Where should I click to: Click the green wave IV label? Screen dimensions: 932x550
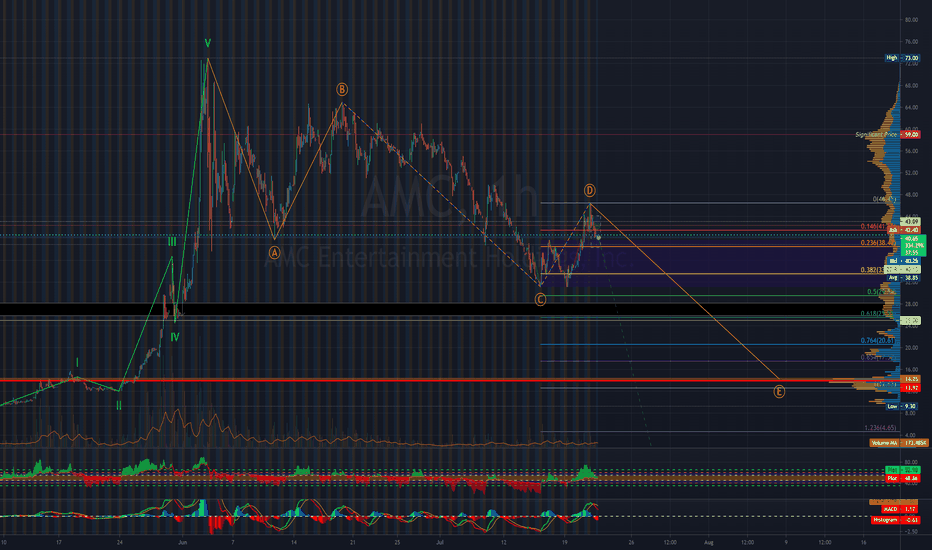point(175,337)
